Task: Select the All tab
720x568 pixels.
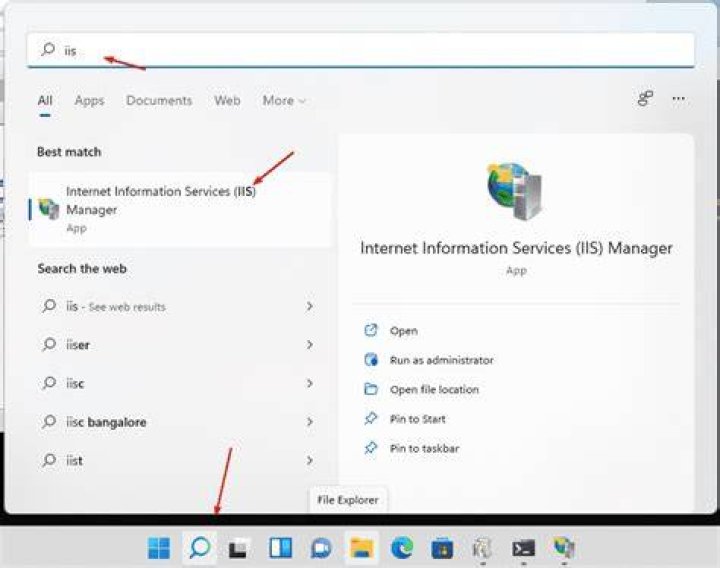Action: click(x=45, y=101)
